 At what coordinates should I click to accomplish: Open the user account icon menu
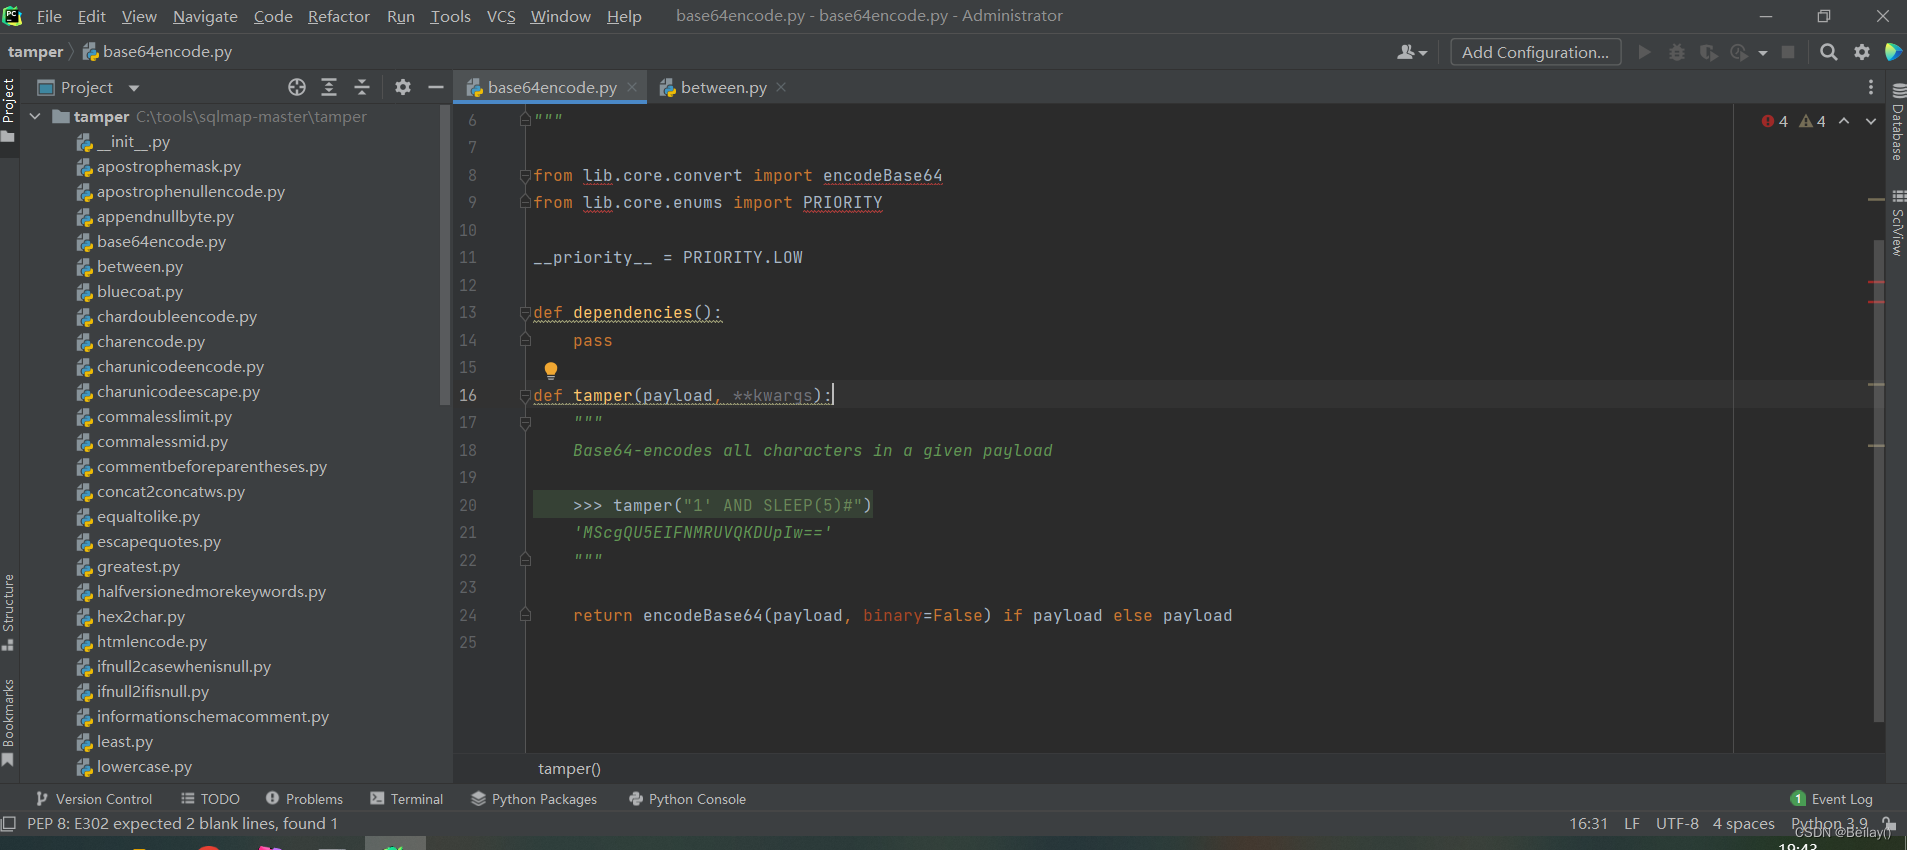pos(1412,52)
